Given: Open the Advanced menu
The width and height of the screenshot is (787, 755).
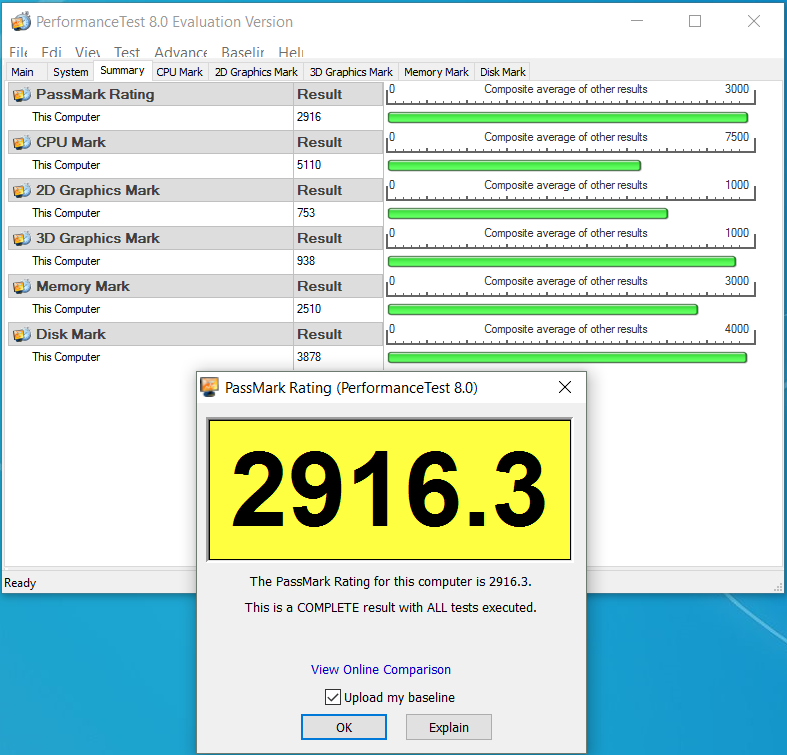Looking at the screenshot, I should point(181,52).
